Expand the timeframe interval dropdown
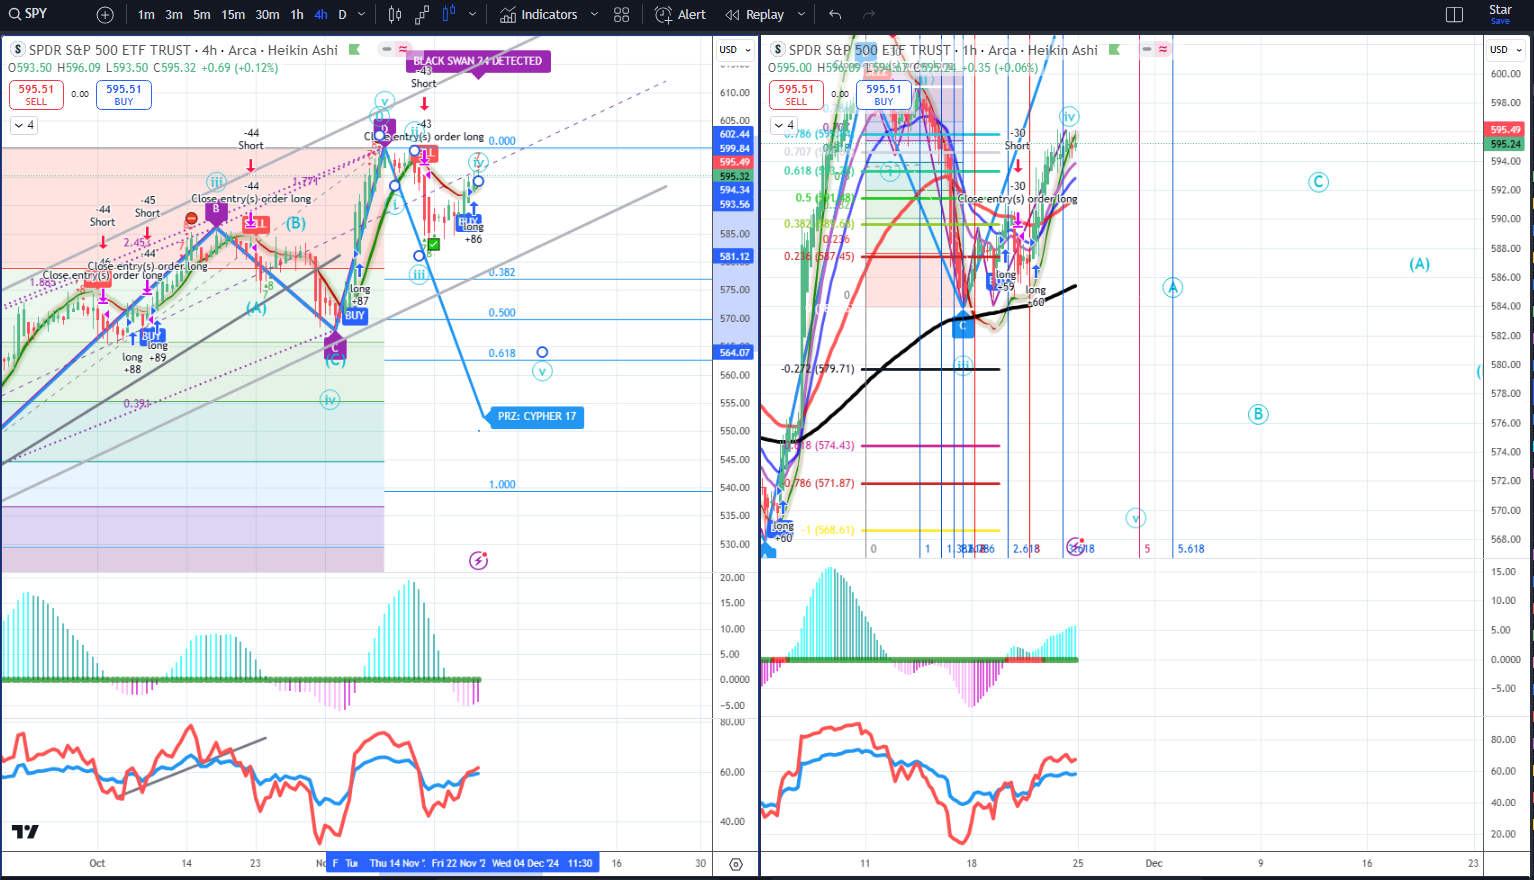Viewport: 1534px width, 880px height. 362,15
